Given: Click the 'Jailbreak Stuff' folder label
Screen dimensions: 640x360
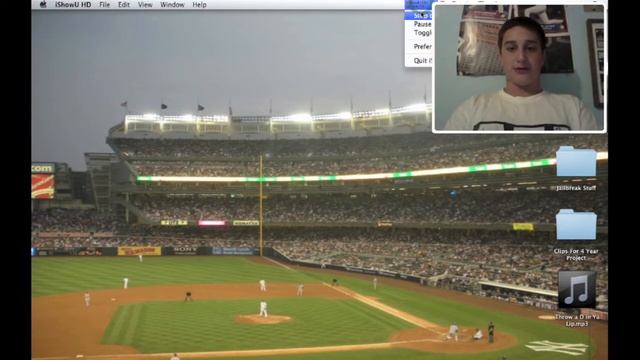Looking at the screenshot, I should 576,188.
